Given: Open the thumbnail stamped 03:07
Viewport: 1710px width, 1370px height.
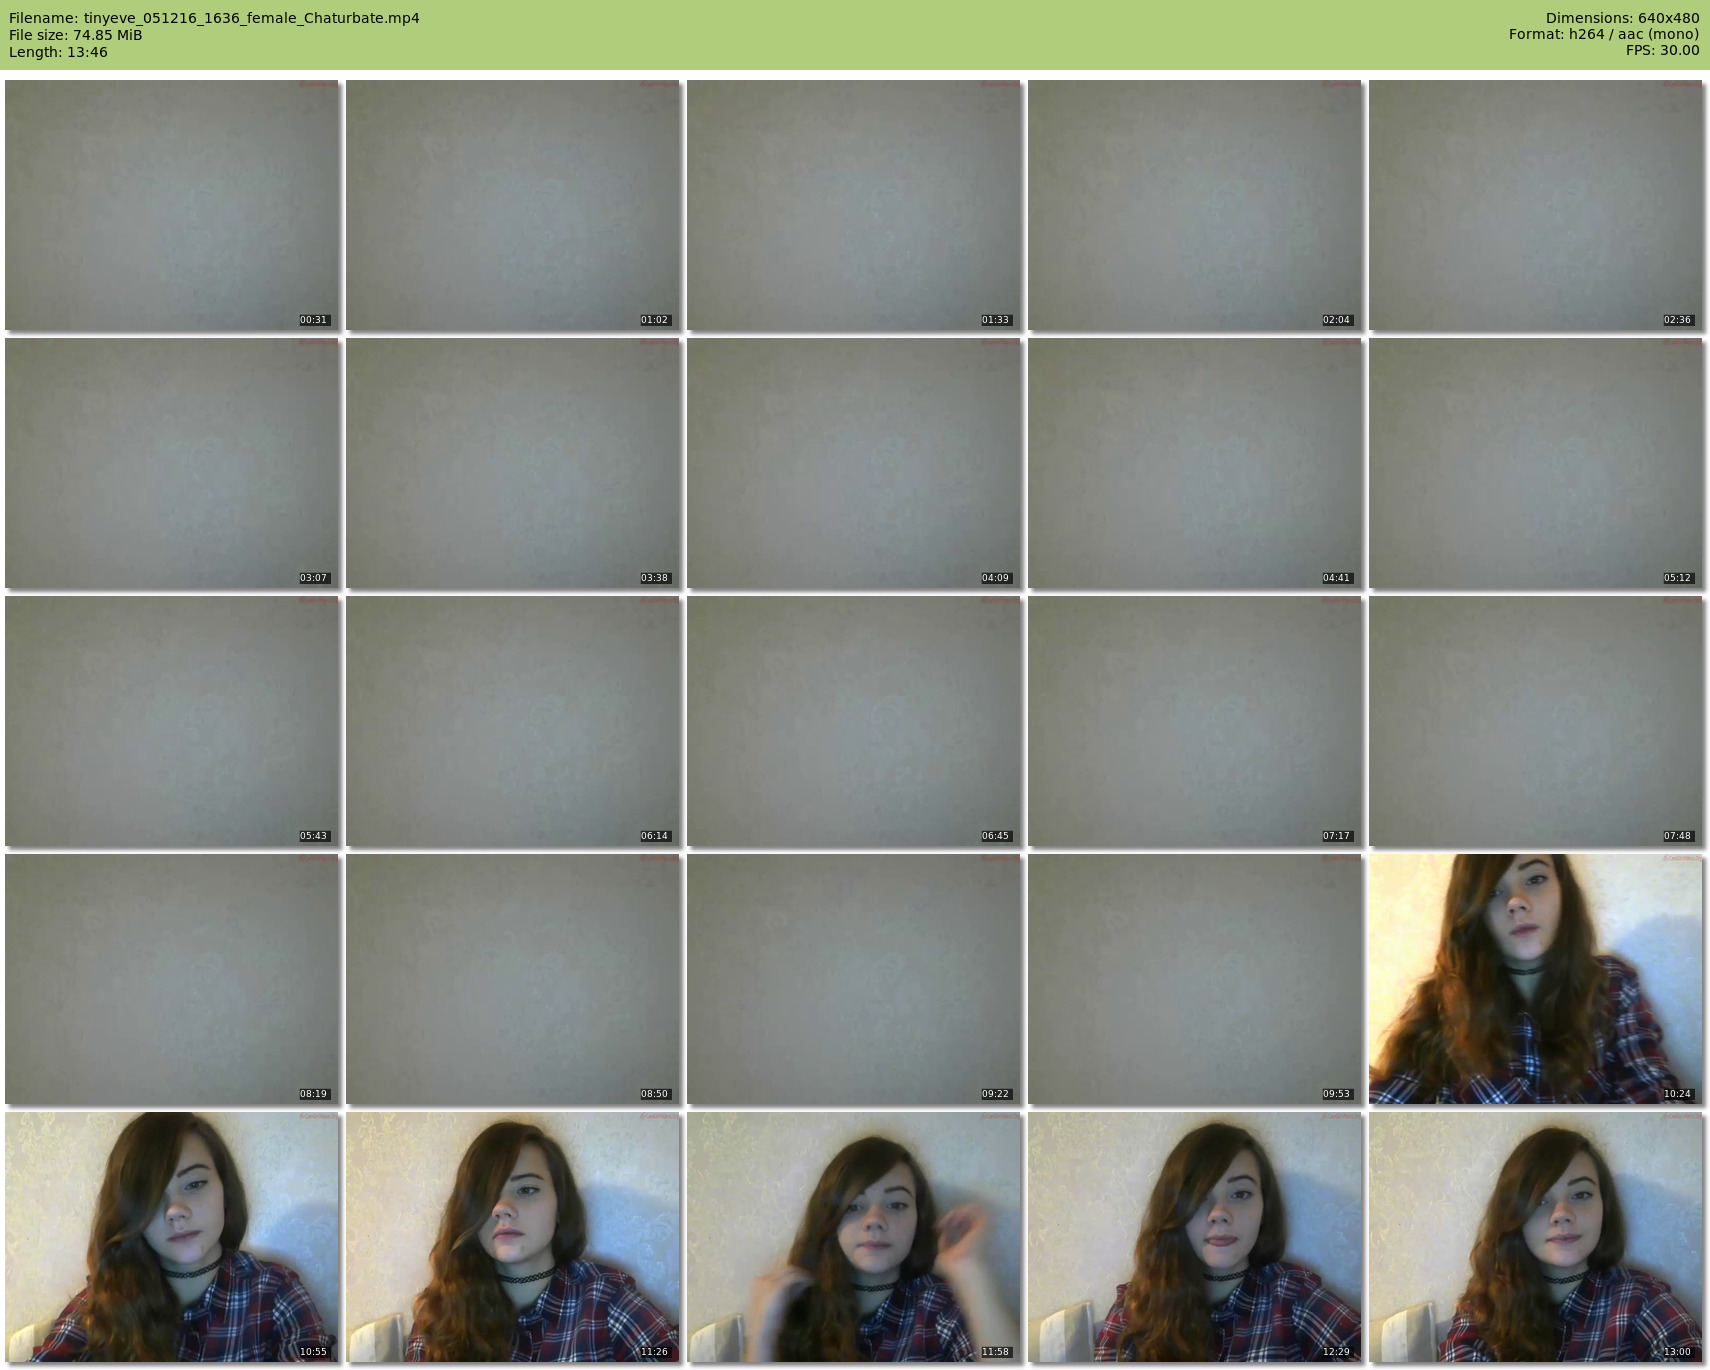Looking at the screenshot, I should [x=172, y=463].
